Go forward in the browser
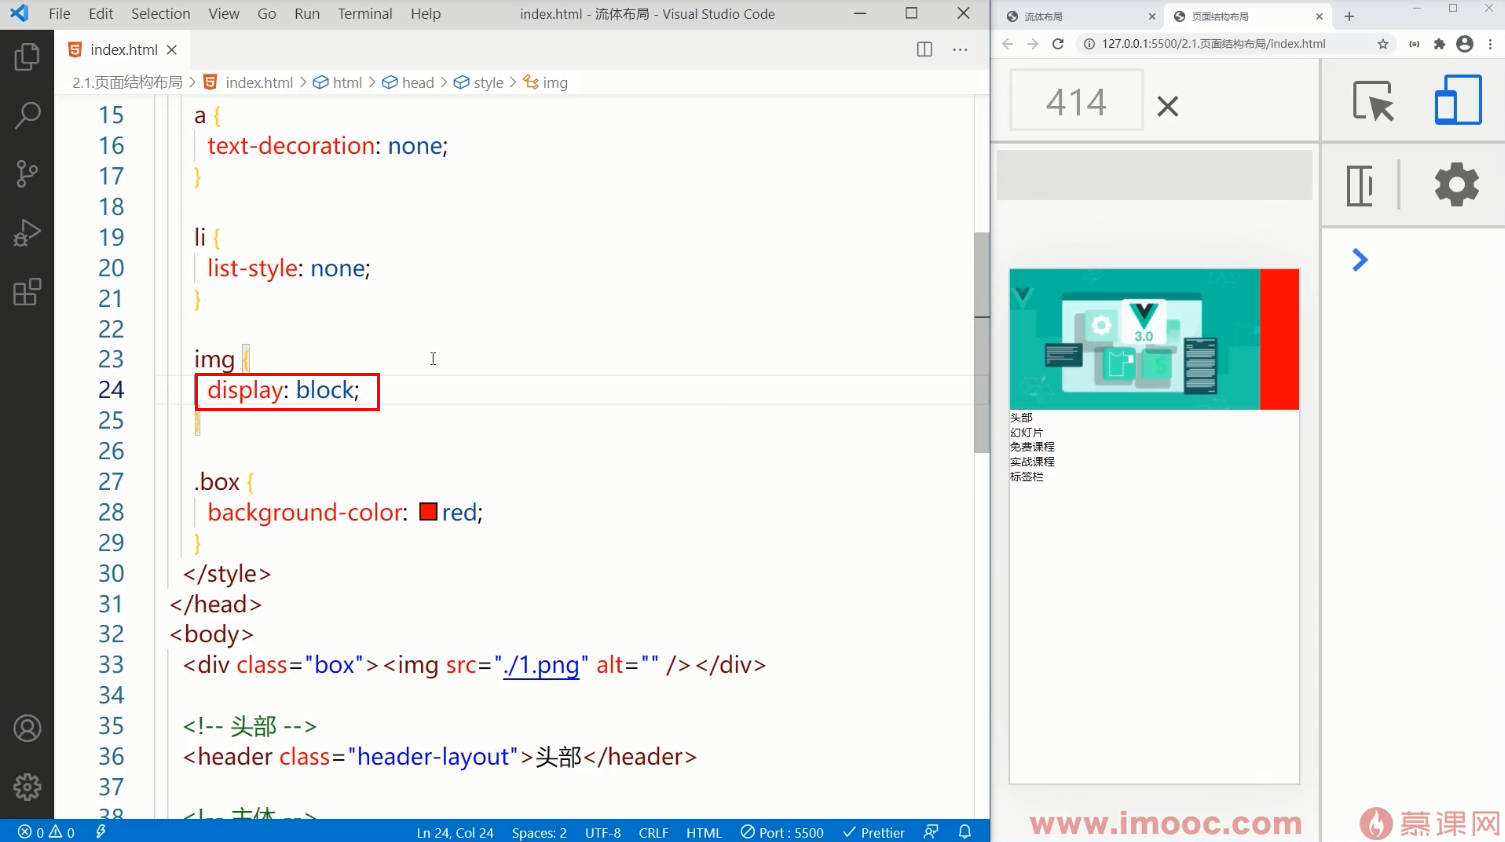The width and height of the screenshot is (1505, 842). point(1033,44)
